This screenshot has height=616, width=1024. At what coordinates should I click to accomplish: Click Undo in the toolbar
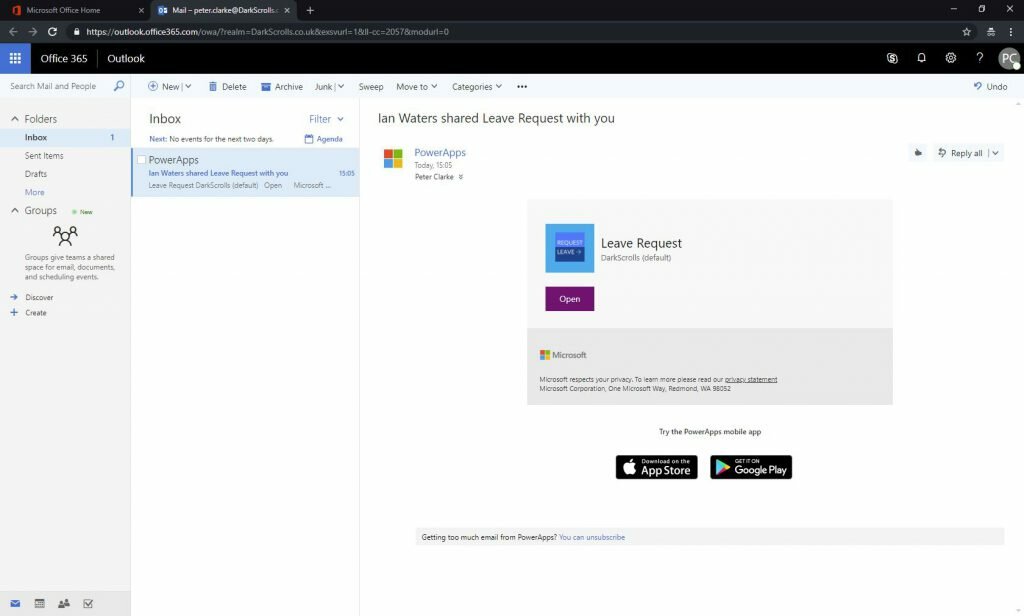[990, 86]
